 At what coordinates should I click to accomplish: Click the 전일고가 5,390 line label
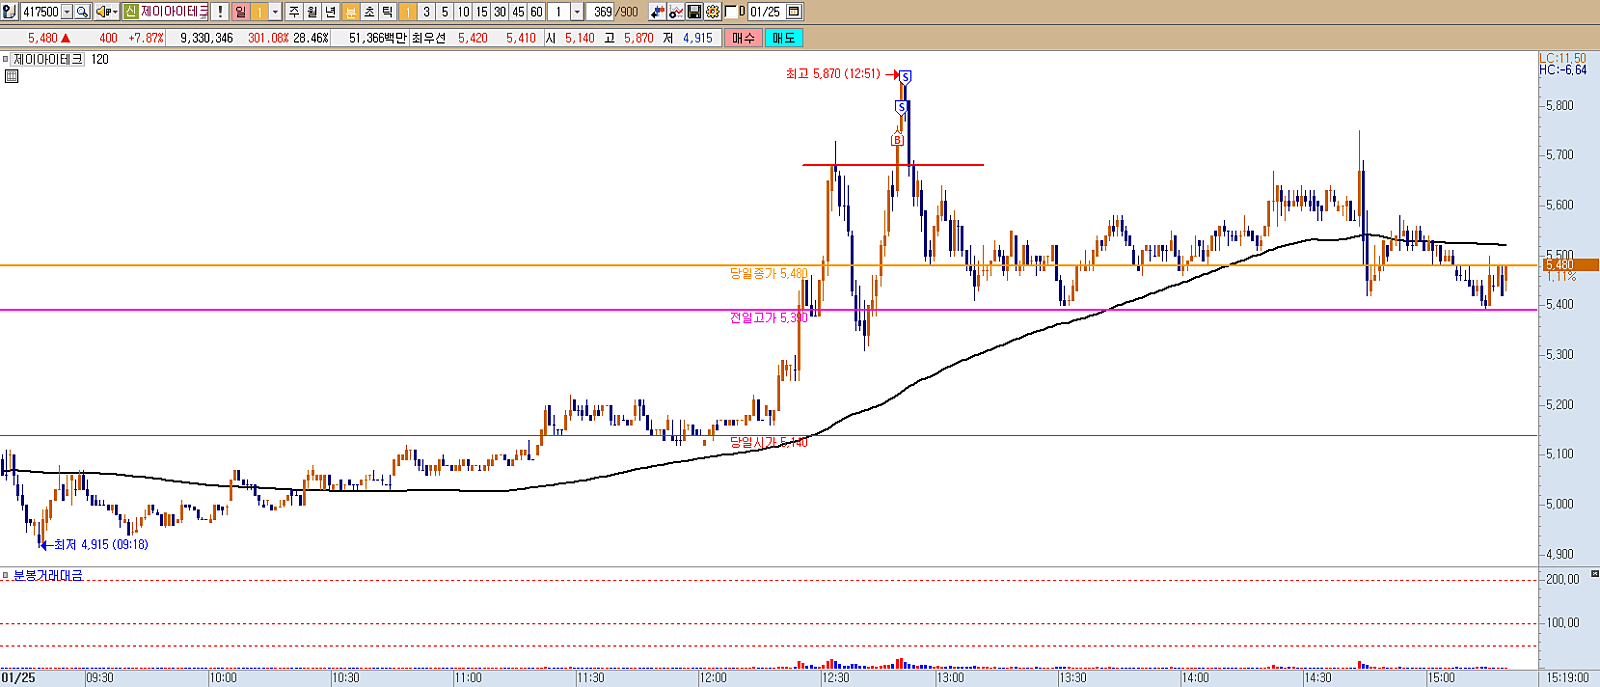pyautogui.click(x=769, y=318)
